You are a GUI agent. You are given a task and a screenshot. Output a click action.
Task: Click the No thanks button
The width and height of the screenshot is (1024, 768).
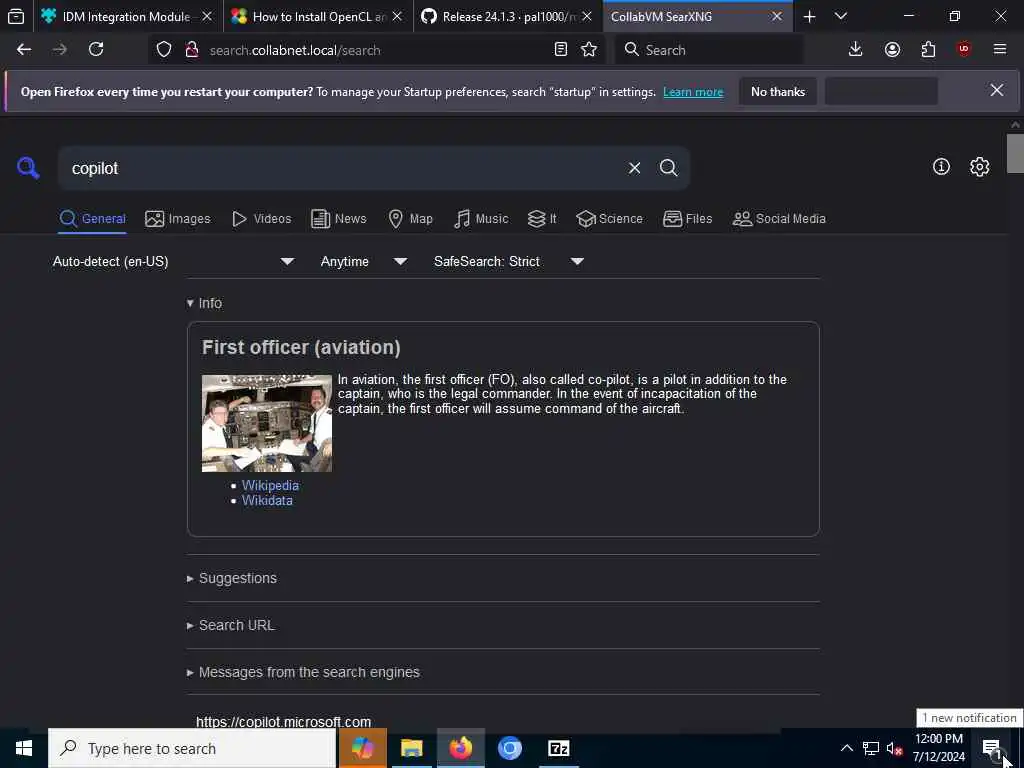[x=778, y=92]
